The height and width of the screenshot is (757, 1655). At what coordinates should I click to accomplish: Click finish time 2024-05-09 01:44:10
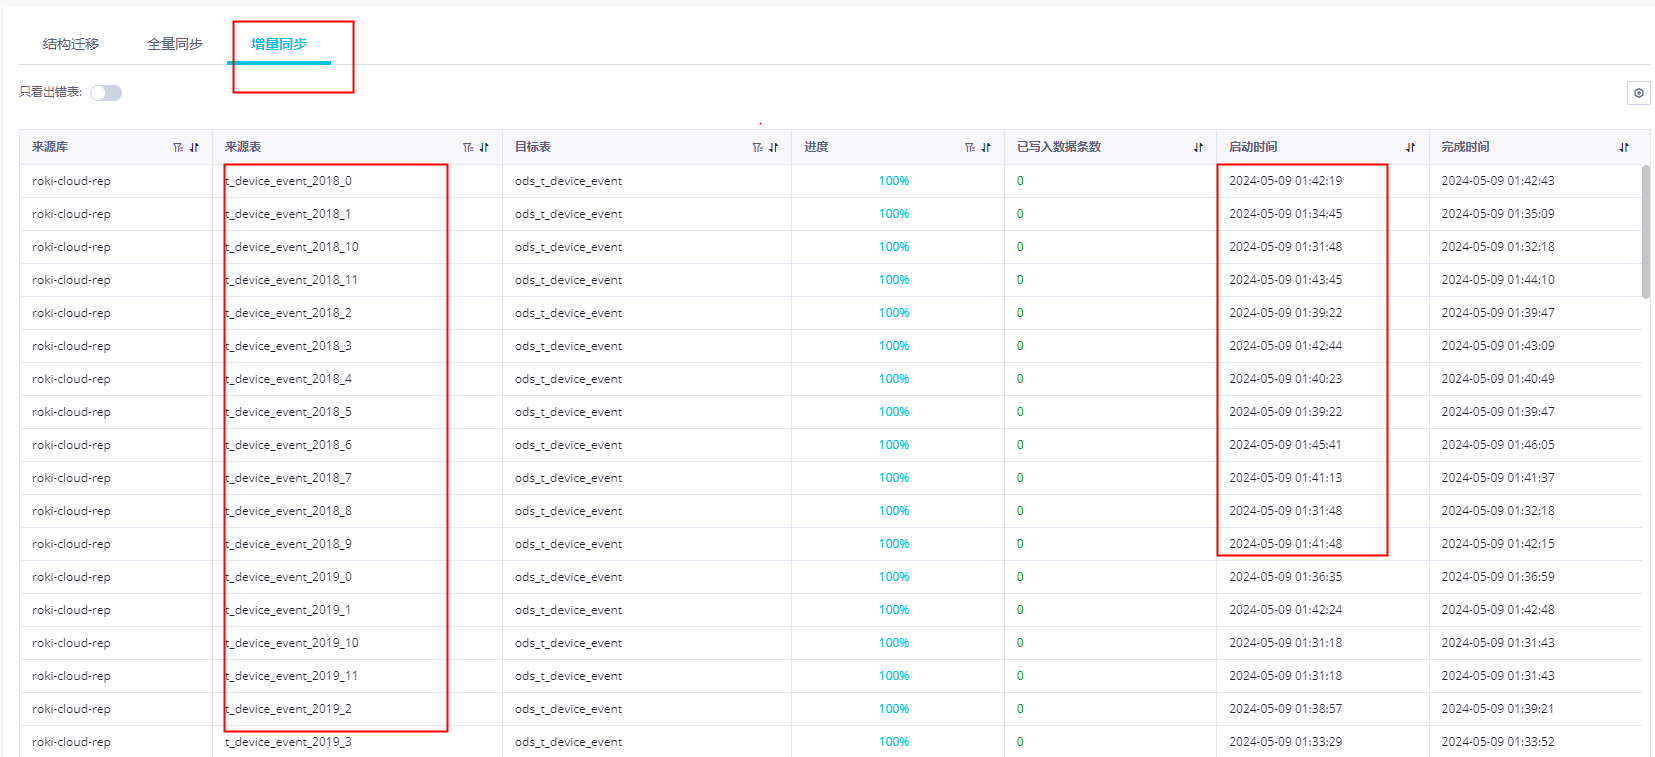[1498, 280]
